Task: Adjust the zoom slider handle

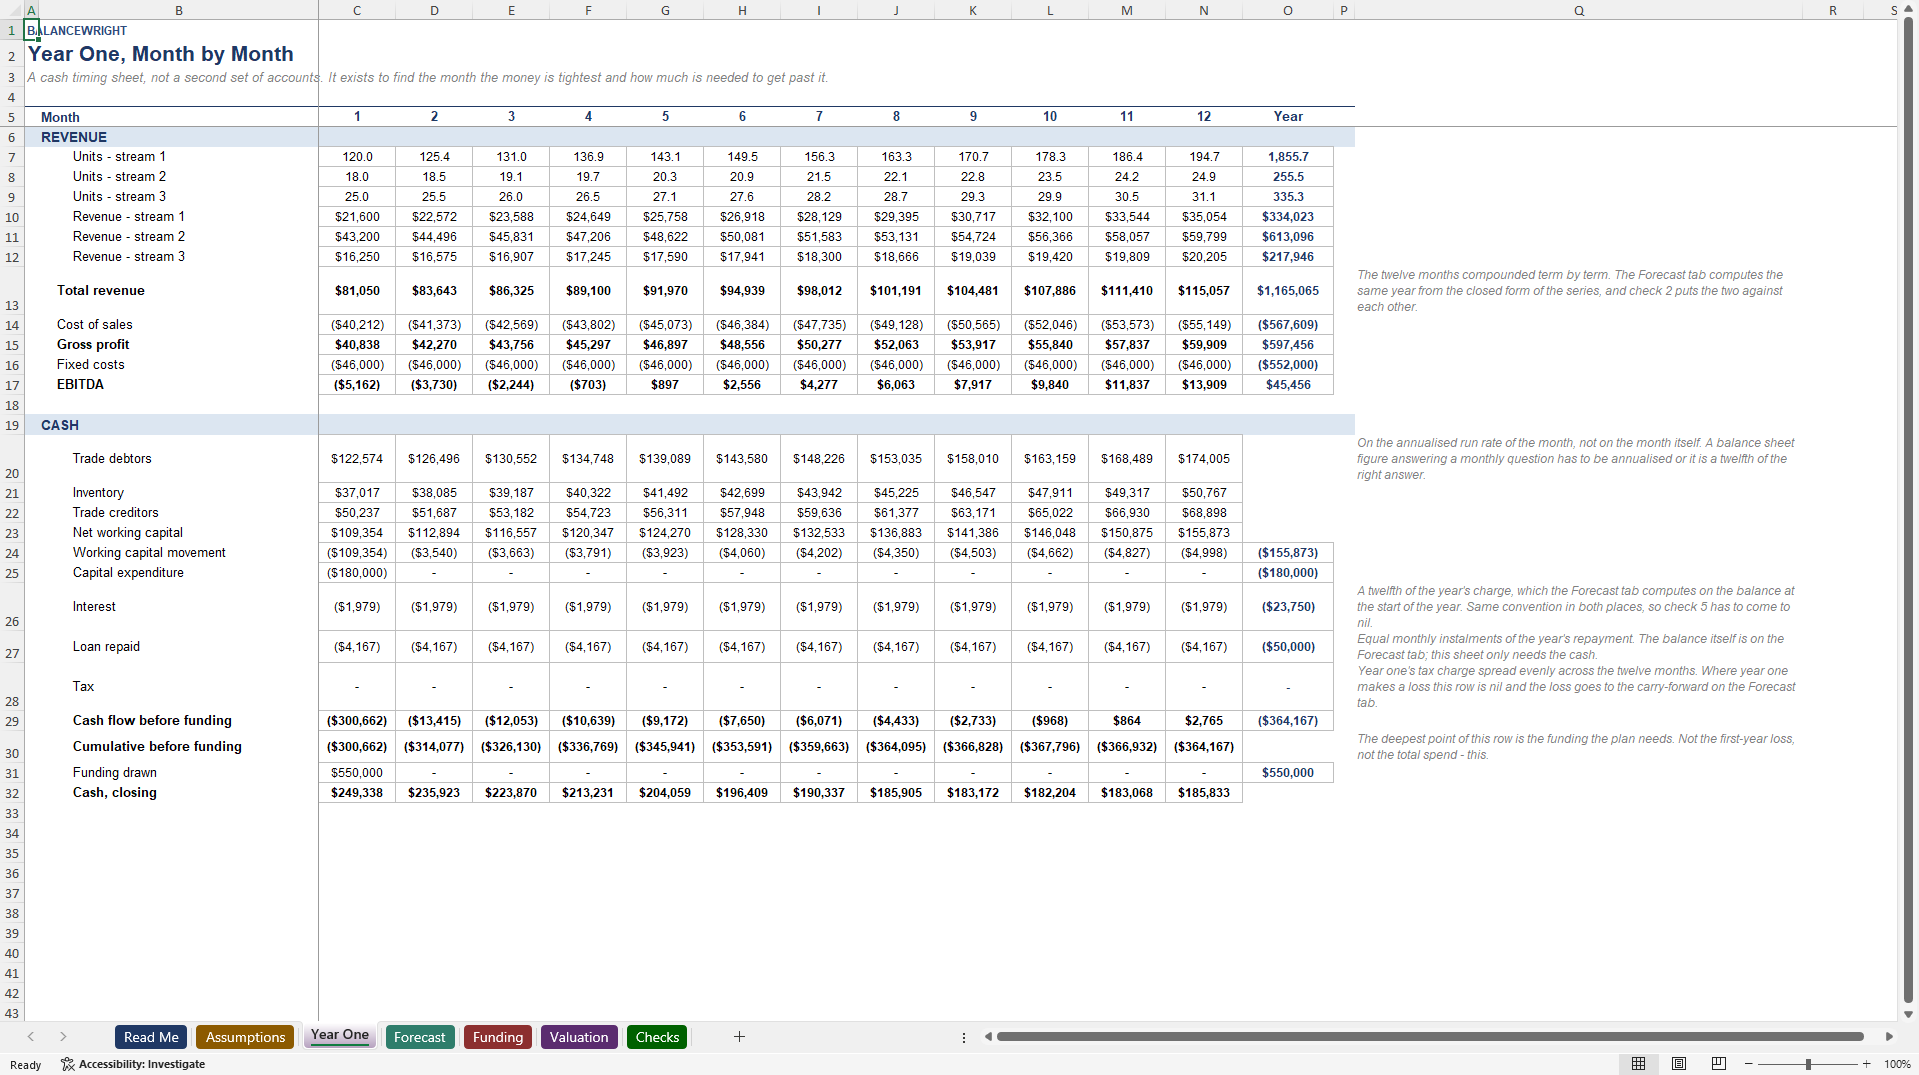Action: tap(1808, 1064)
